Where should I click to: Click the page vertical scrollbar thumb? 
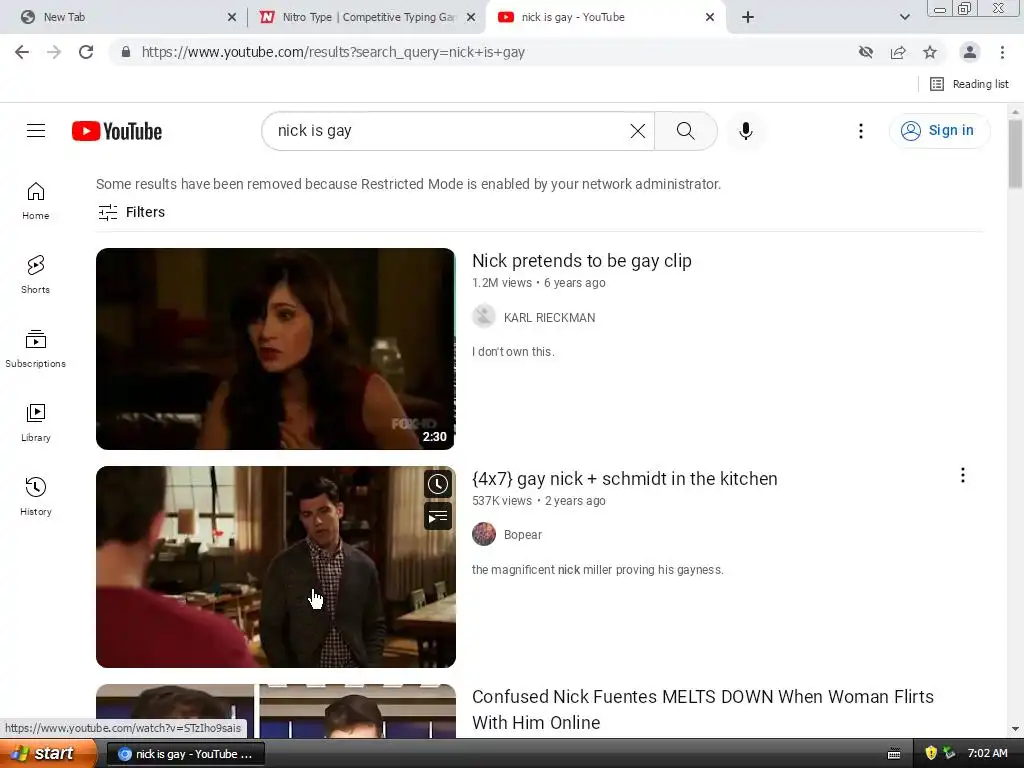click(1015, 155)
